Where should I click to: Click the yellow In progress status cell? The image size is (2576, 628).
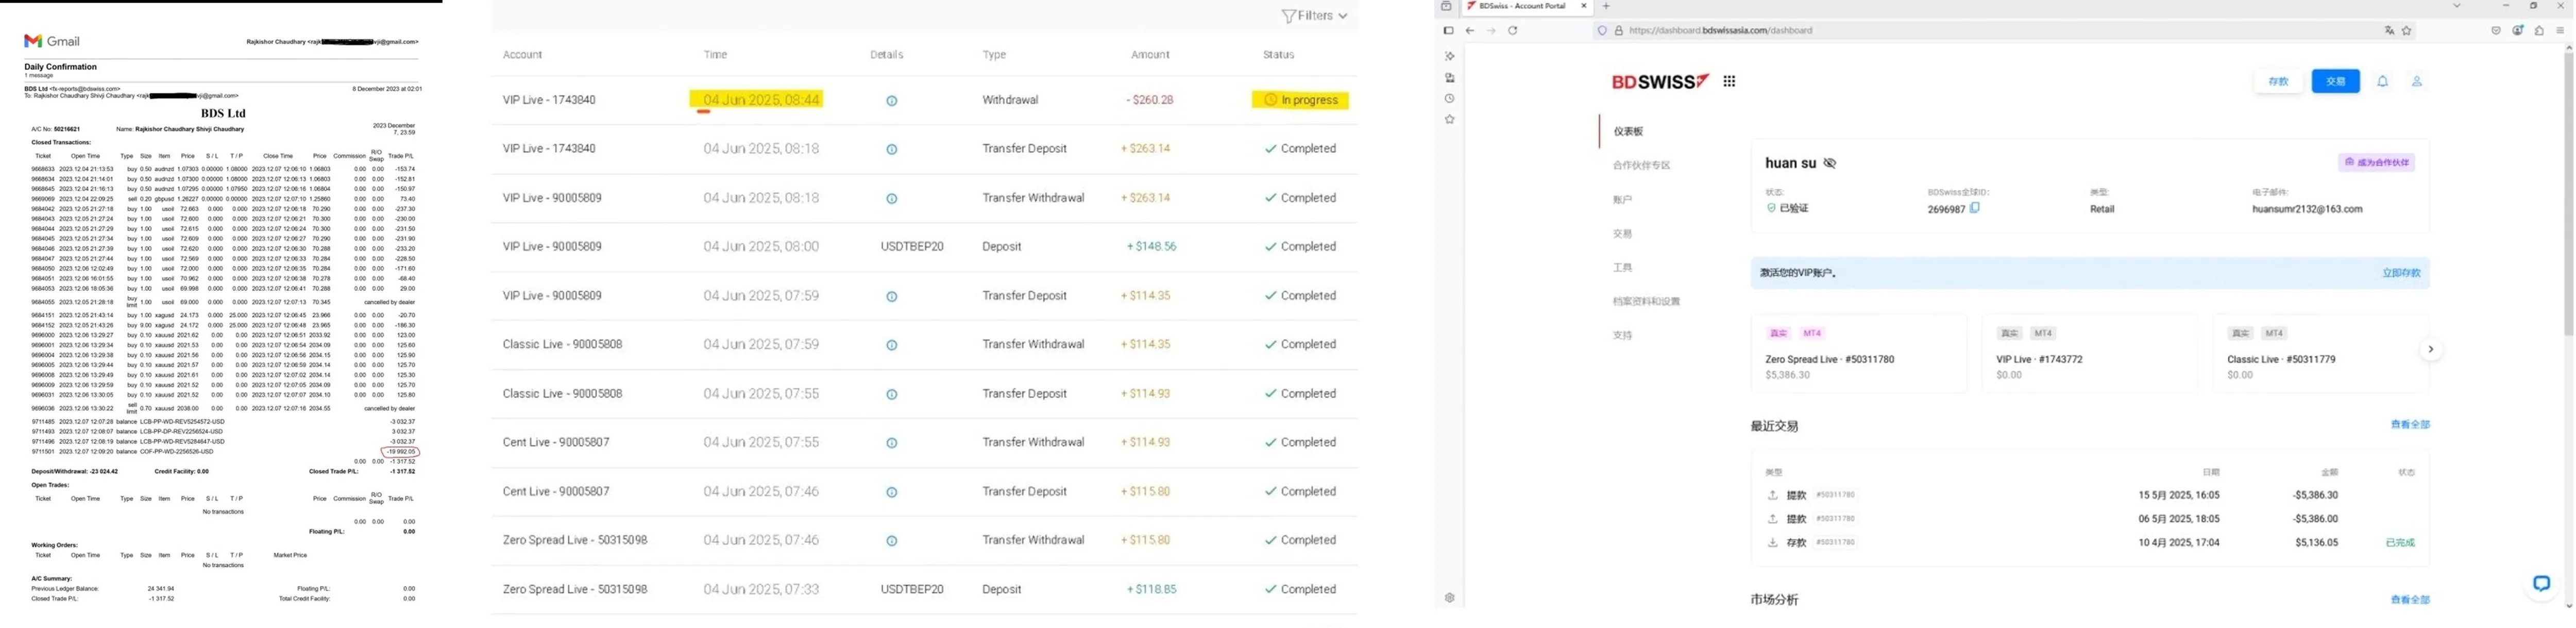coord(1300,100)
